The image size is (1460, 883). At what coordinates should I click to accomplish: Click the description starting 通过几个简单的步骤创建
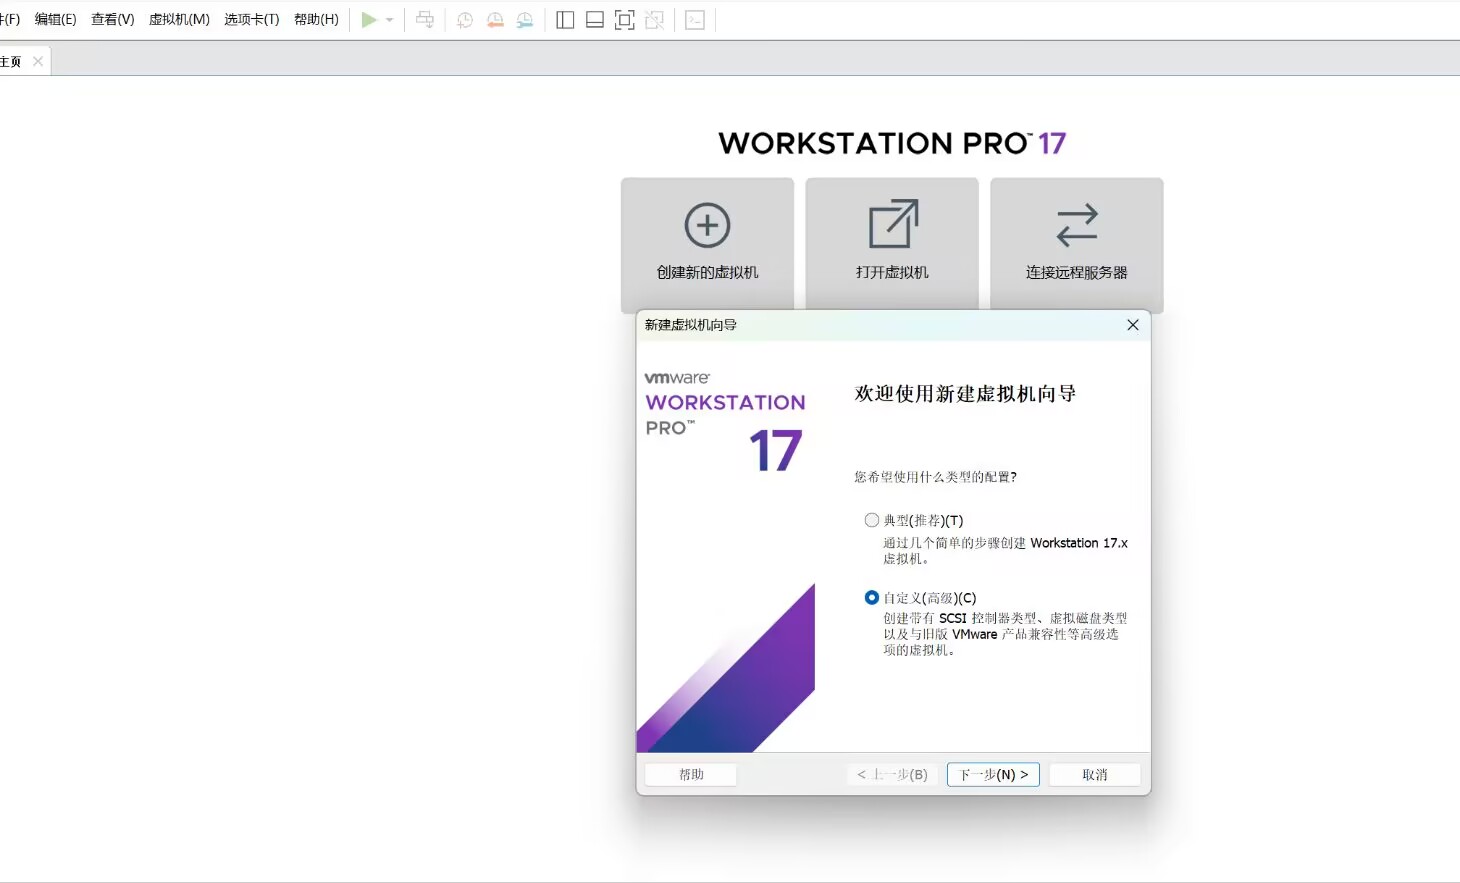(x=1005, y=551)
